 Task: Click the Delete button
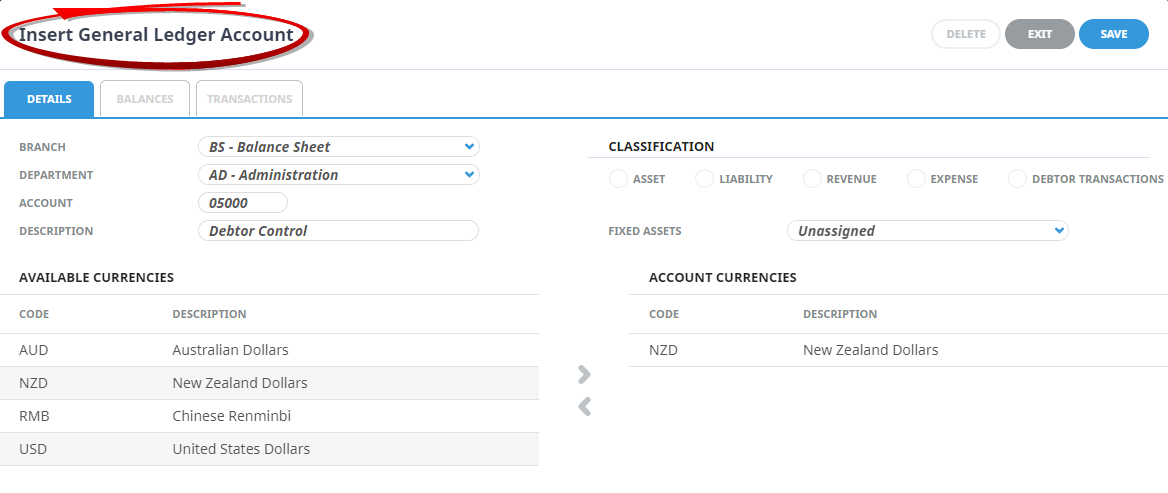(965, 34)
